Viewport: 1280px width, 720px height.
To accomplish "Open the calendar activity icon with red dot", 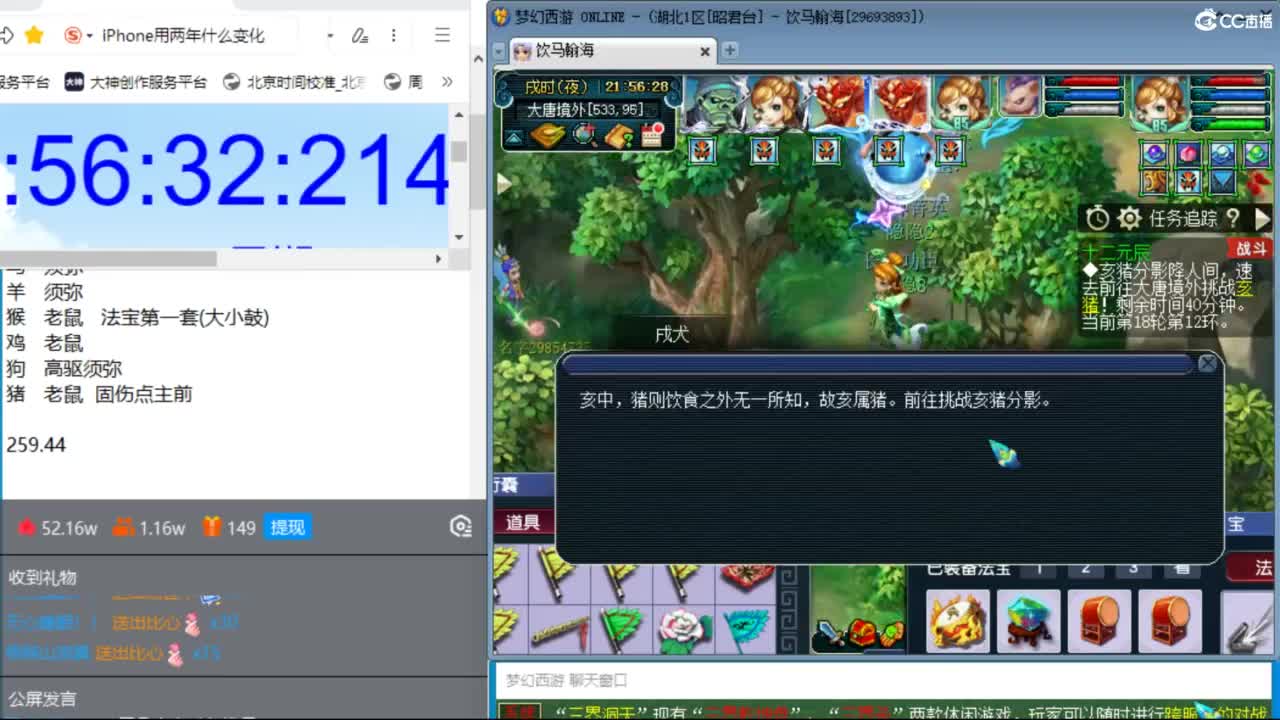I will 652,135.
